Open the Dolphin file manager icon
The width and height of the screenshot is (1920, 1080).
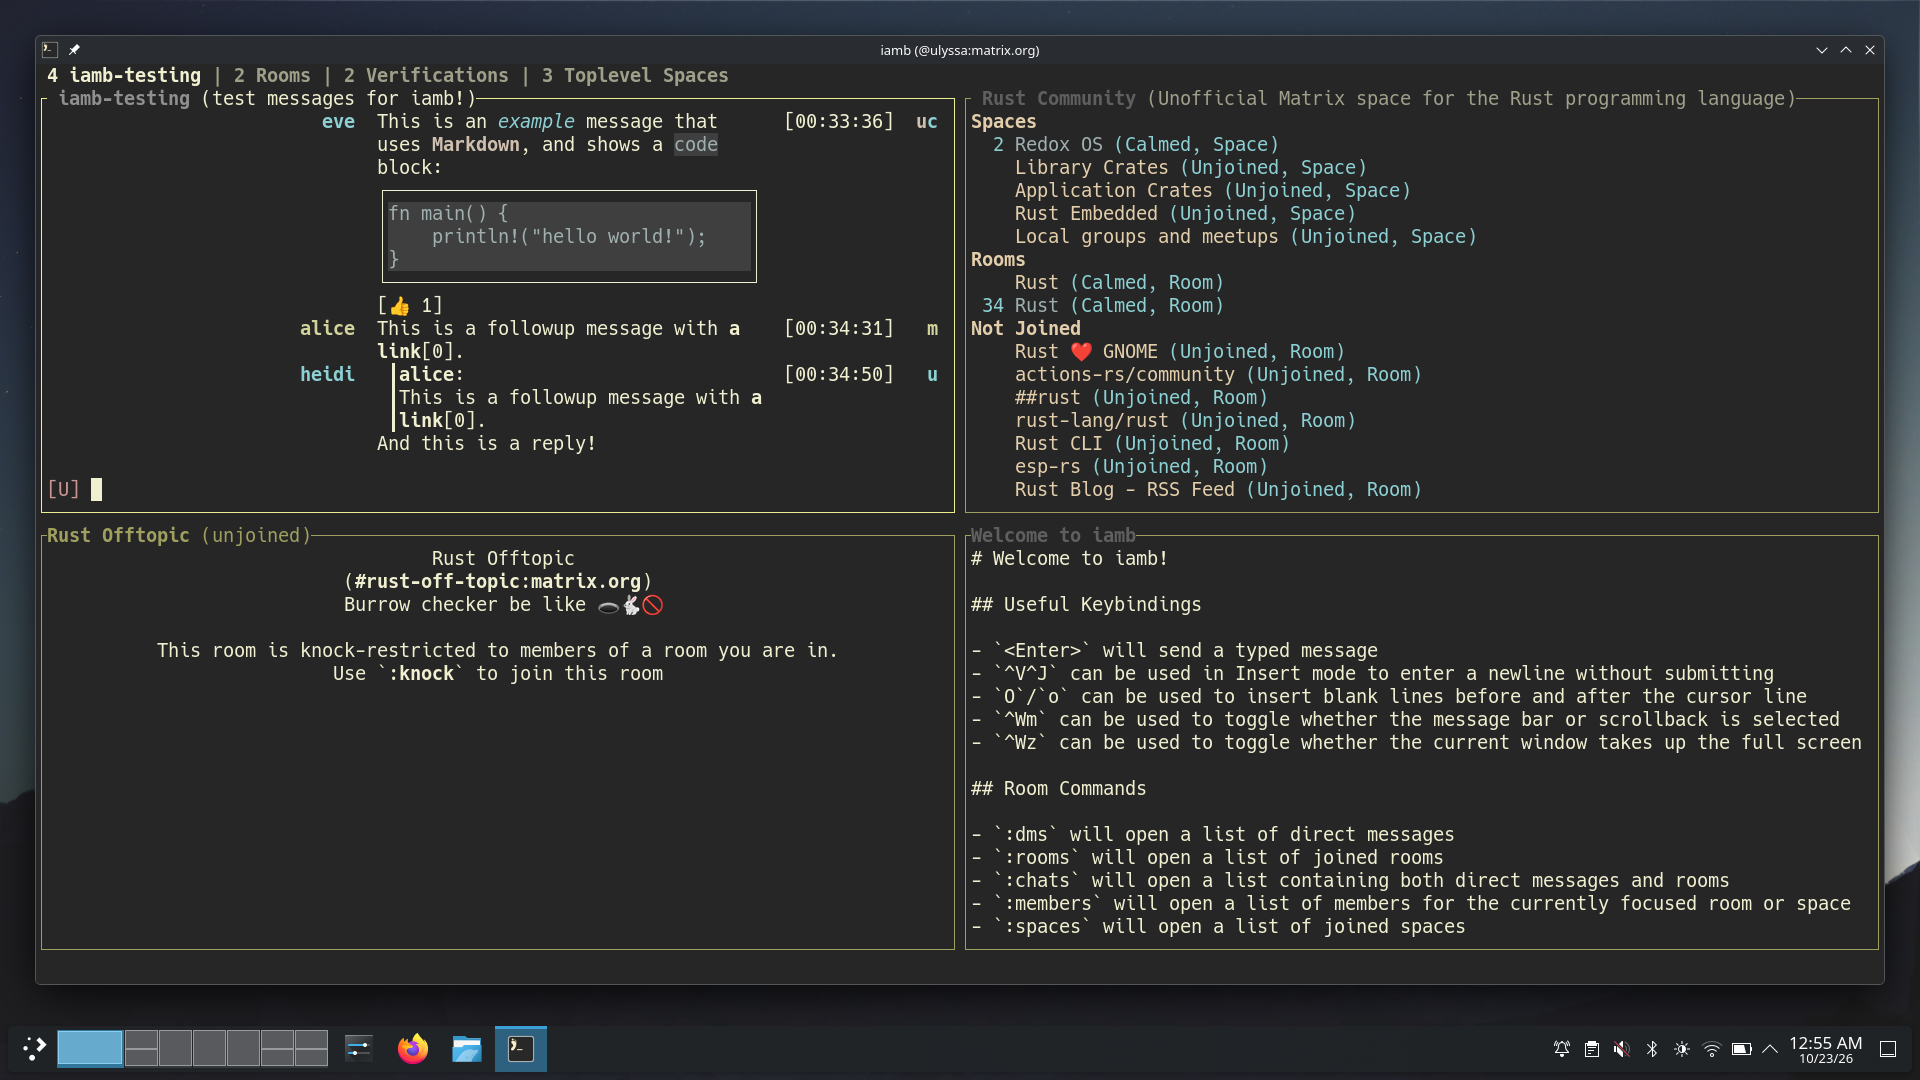(x=467, y=1048)
